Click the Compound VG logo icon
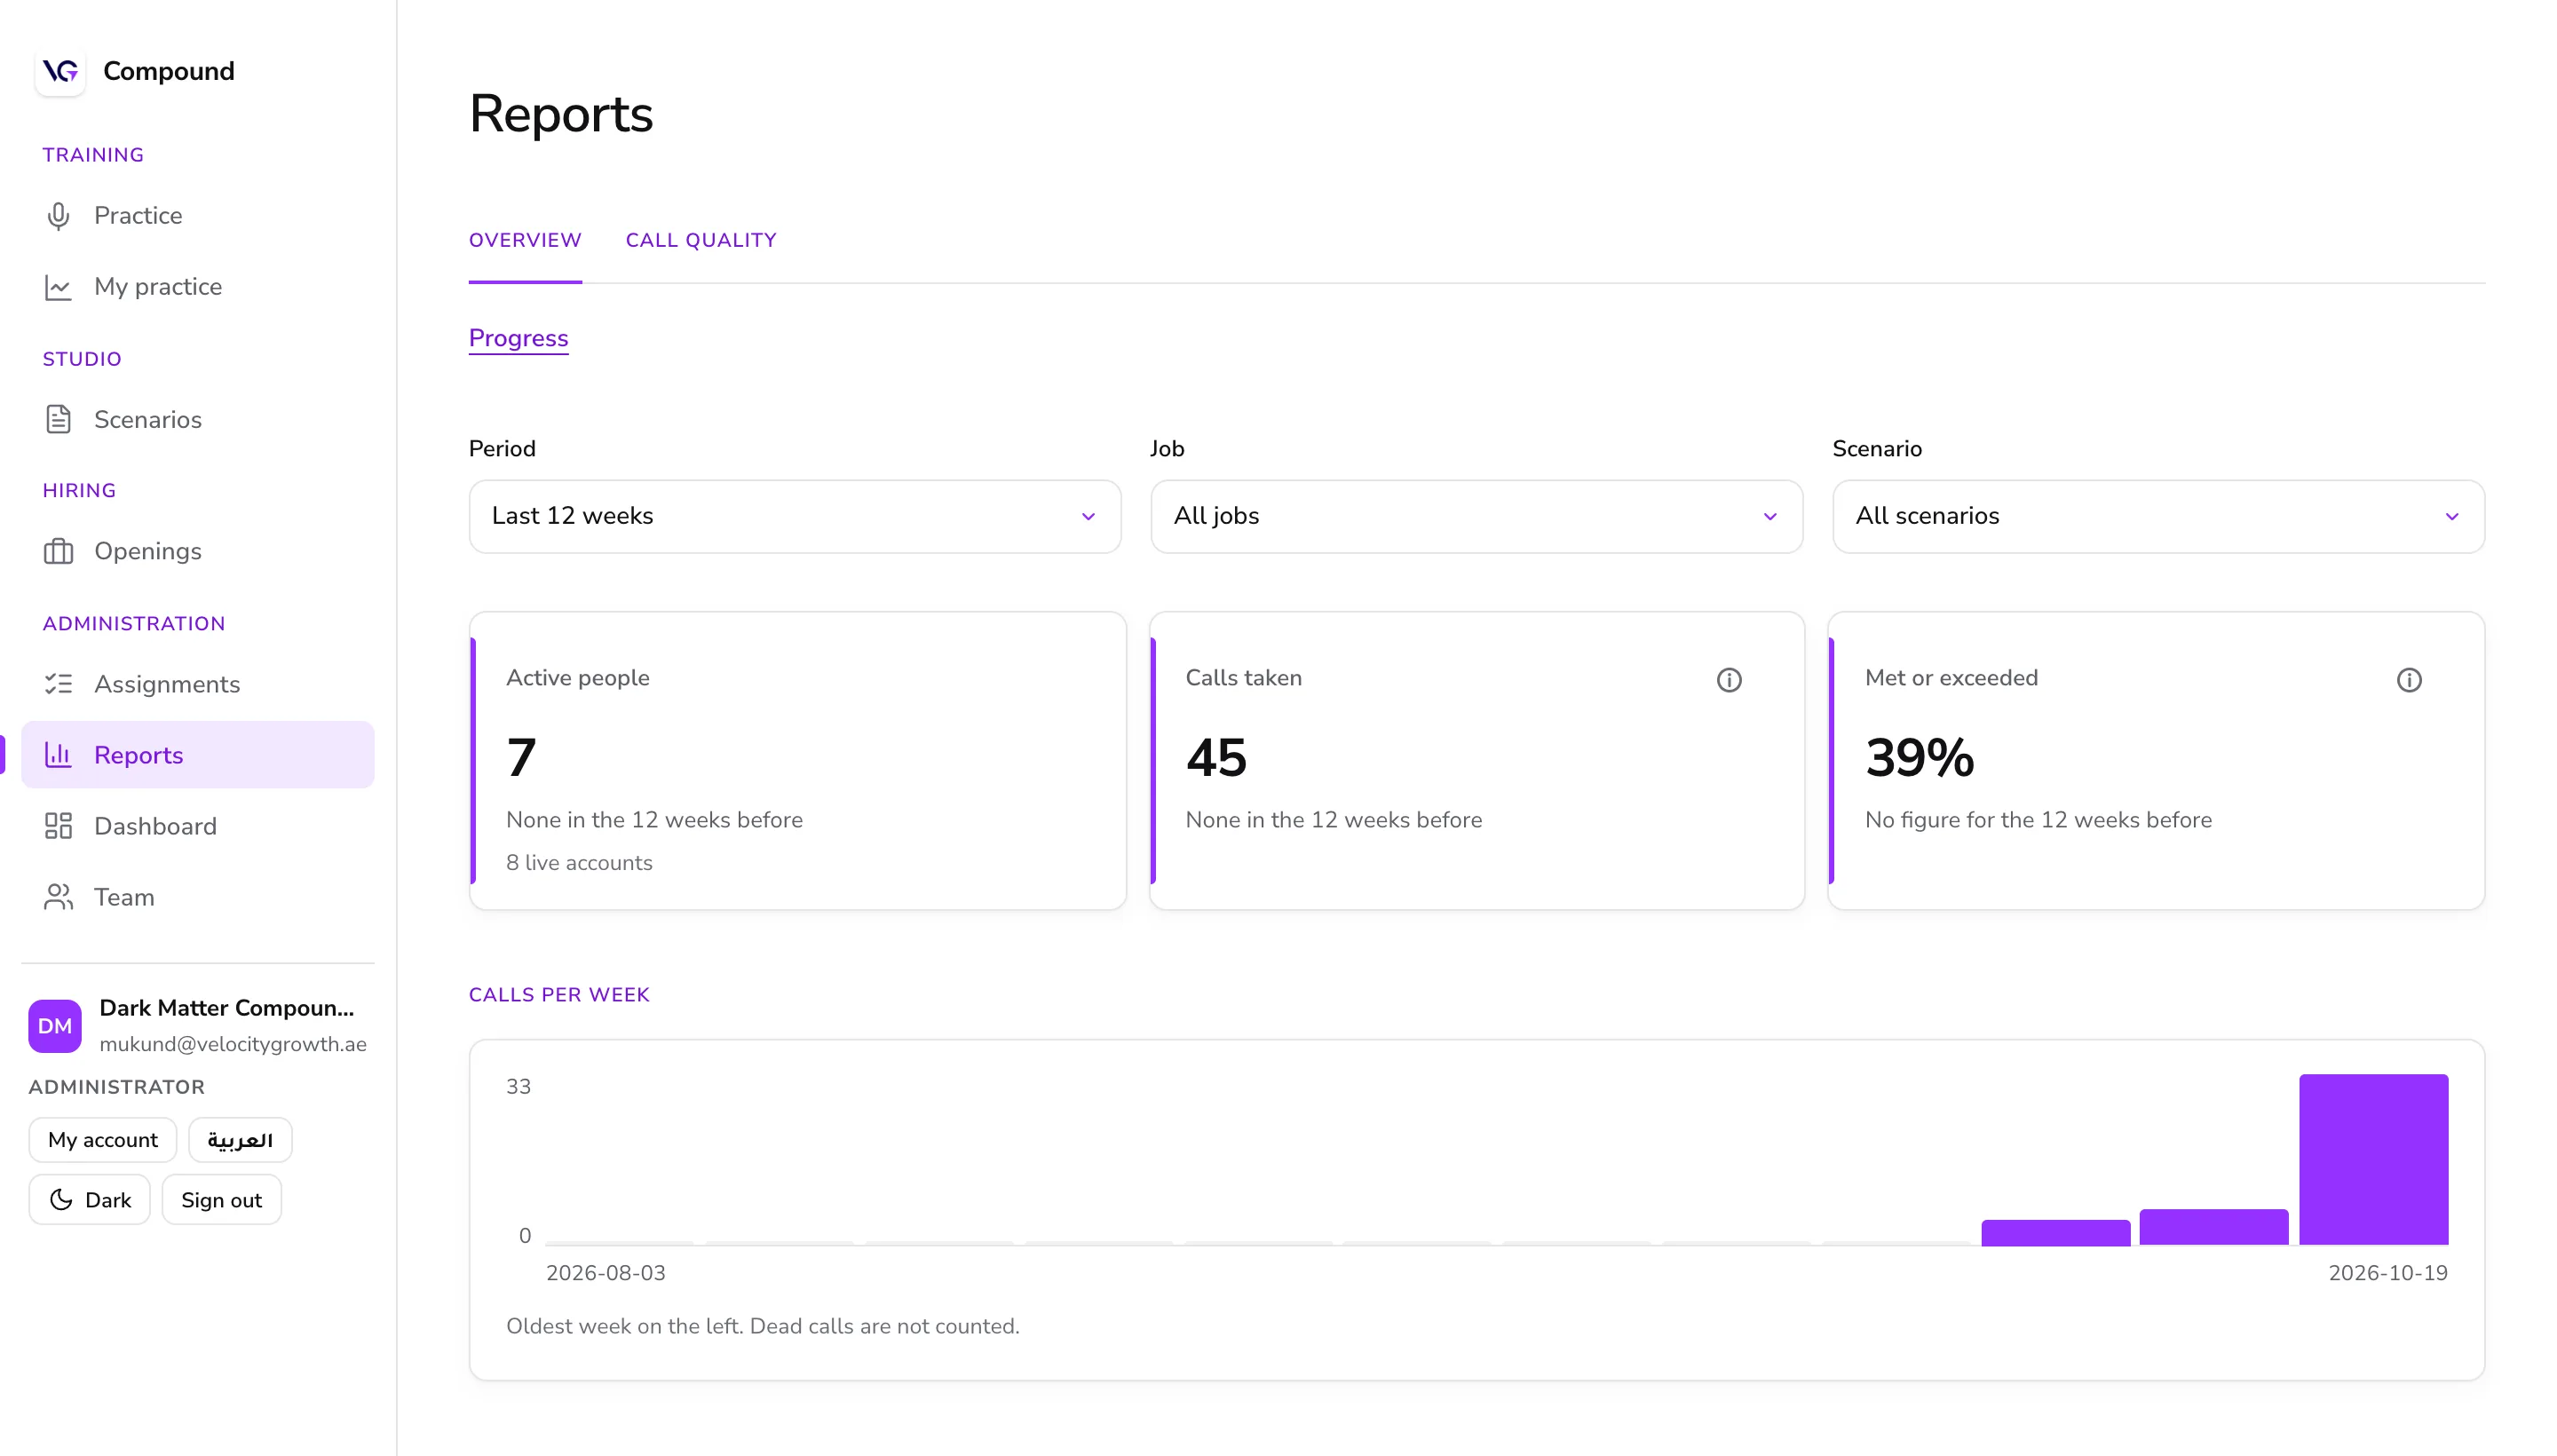The width and height of the screenshot is (2557, 1456). point(60,71)
